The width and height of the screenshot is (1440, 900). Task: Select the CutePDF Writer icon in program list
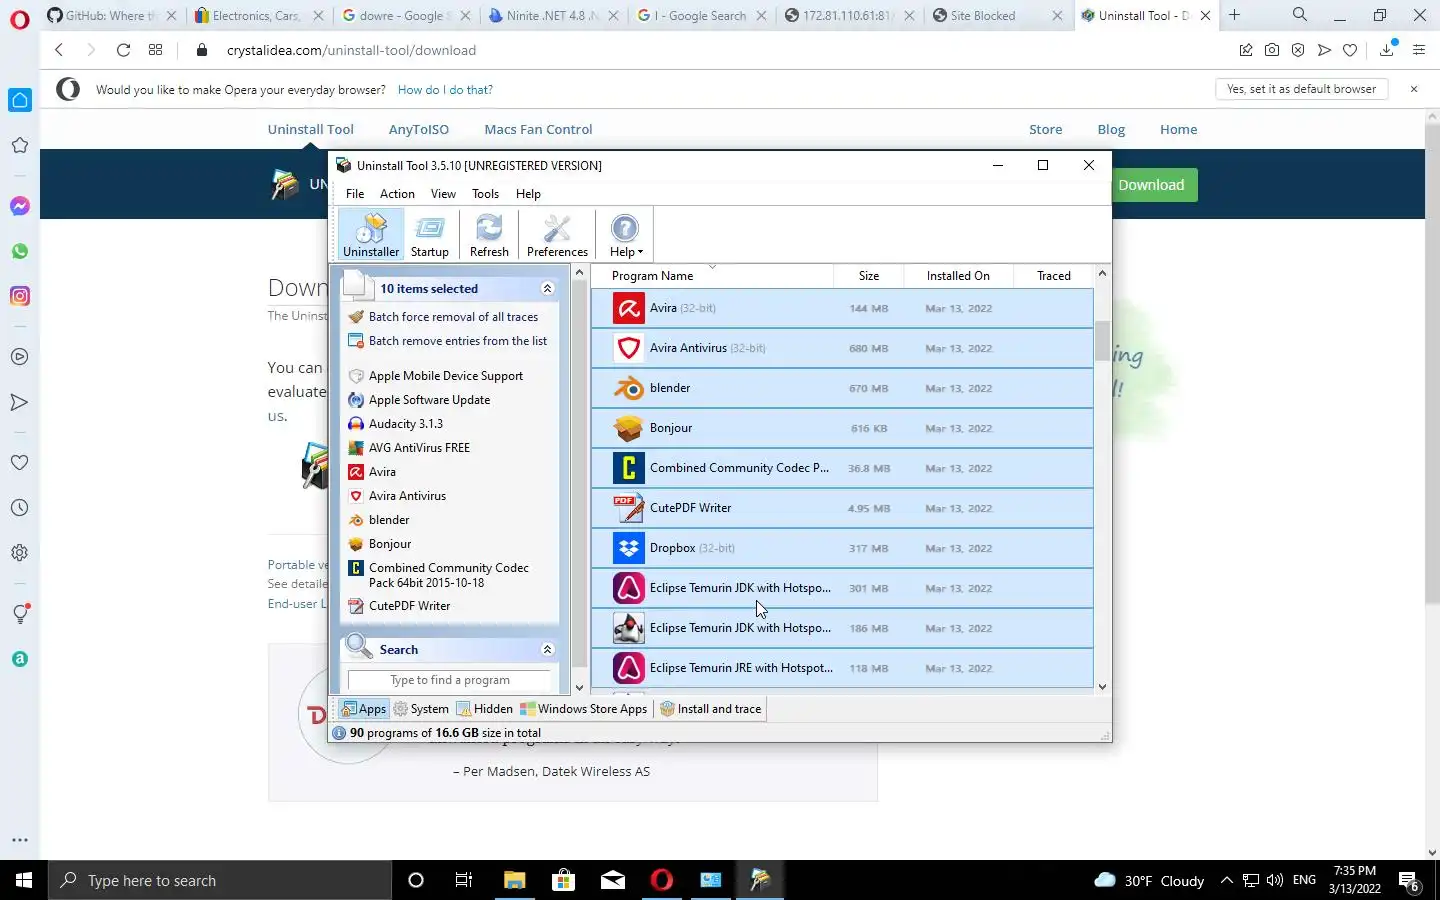[629, 508]
